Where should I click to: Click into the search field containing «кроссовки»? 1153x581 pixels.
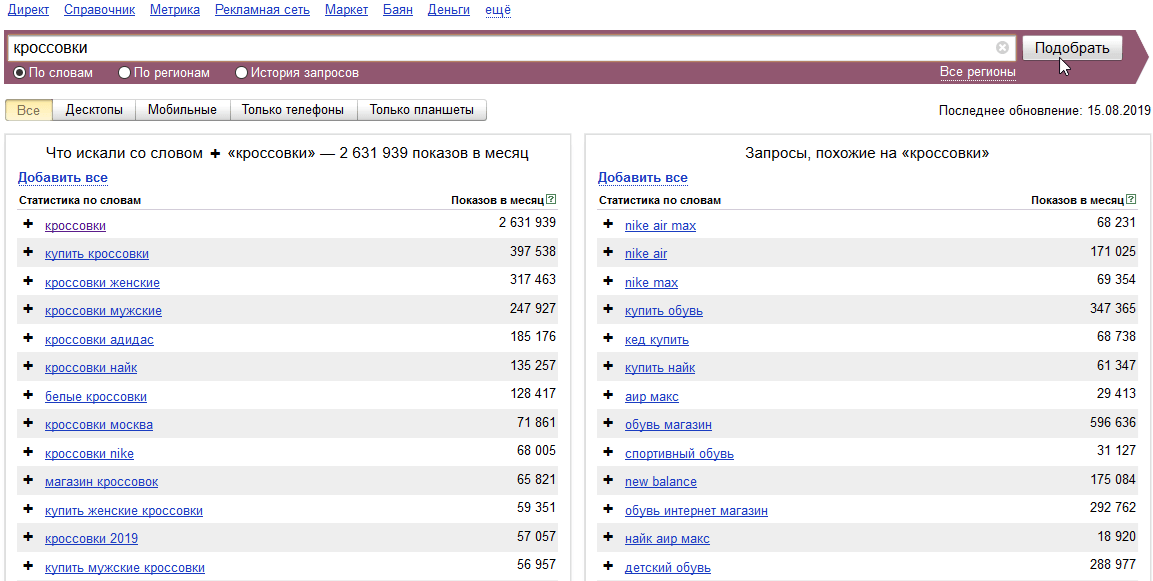click(x=500, y=48)
